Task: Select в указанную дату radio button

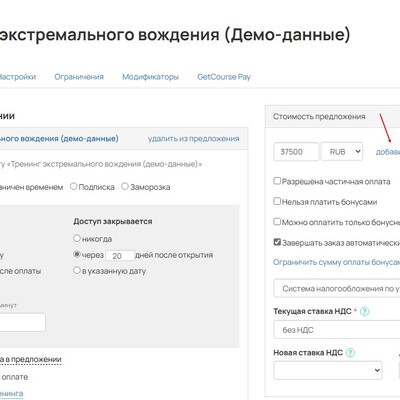Action: click(x=77, y=270)
